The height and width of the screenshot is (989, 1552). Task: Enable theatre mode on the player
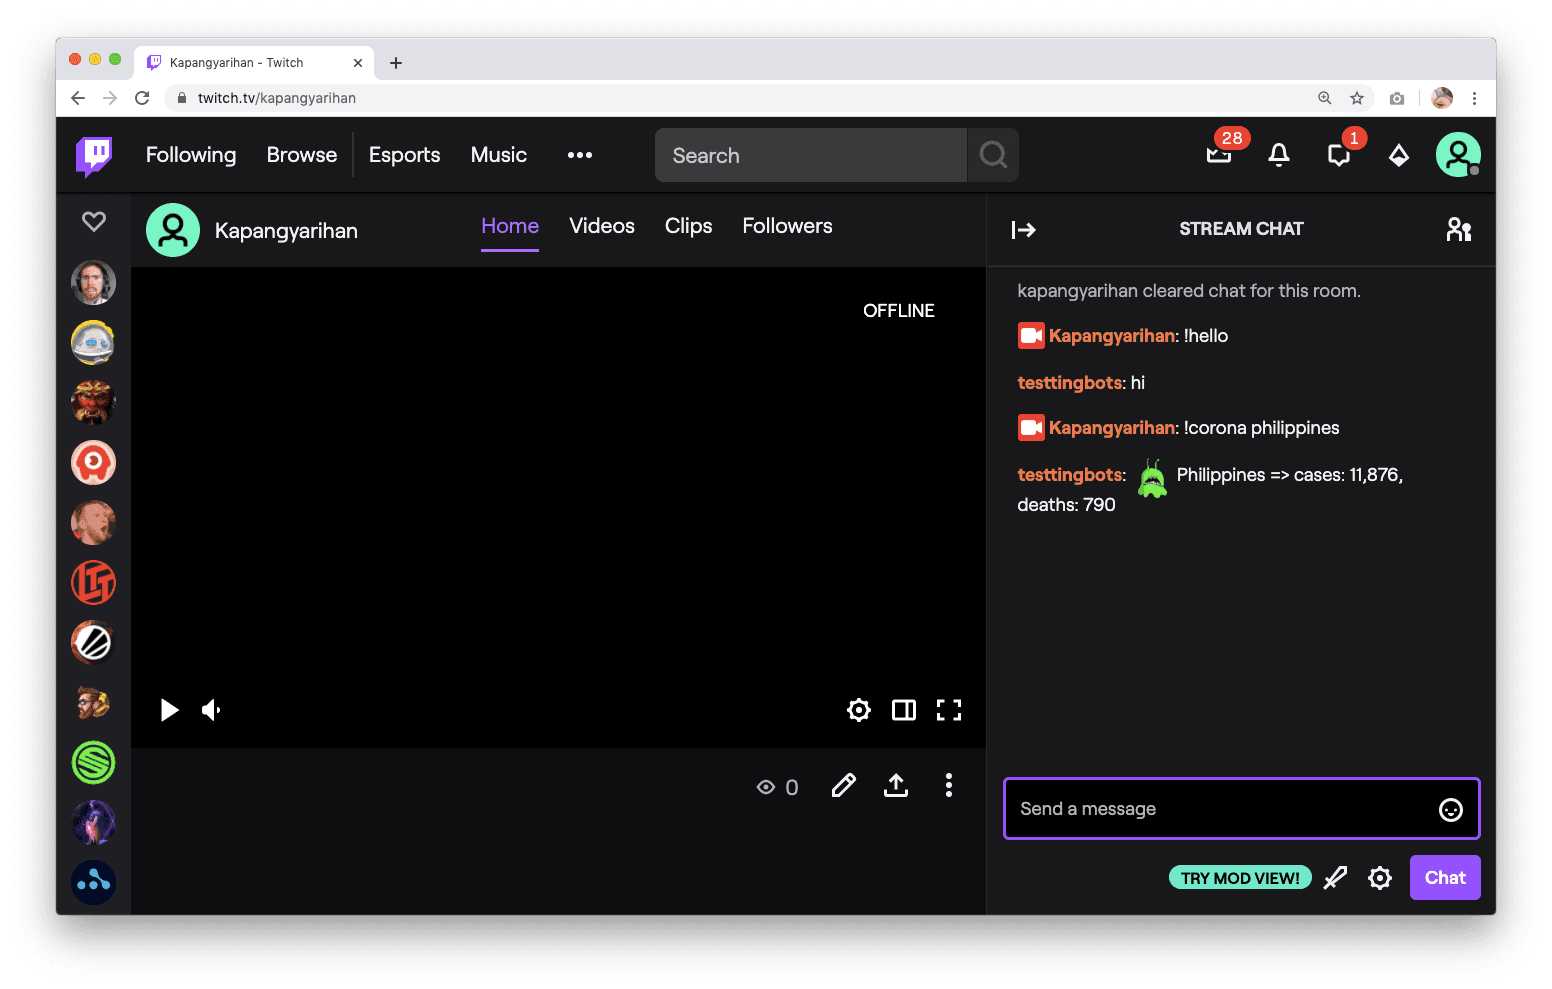point(903,710)
